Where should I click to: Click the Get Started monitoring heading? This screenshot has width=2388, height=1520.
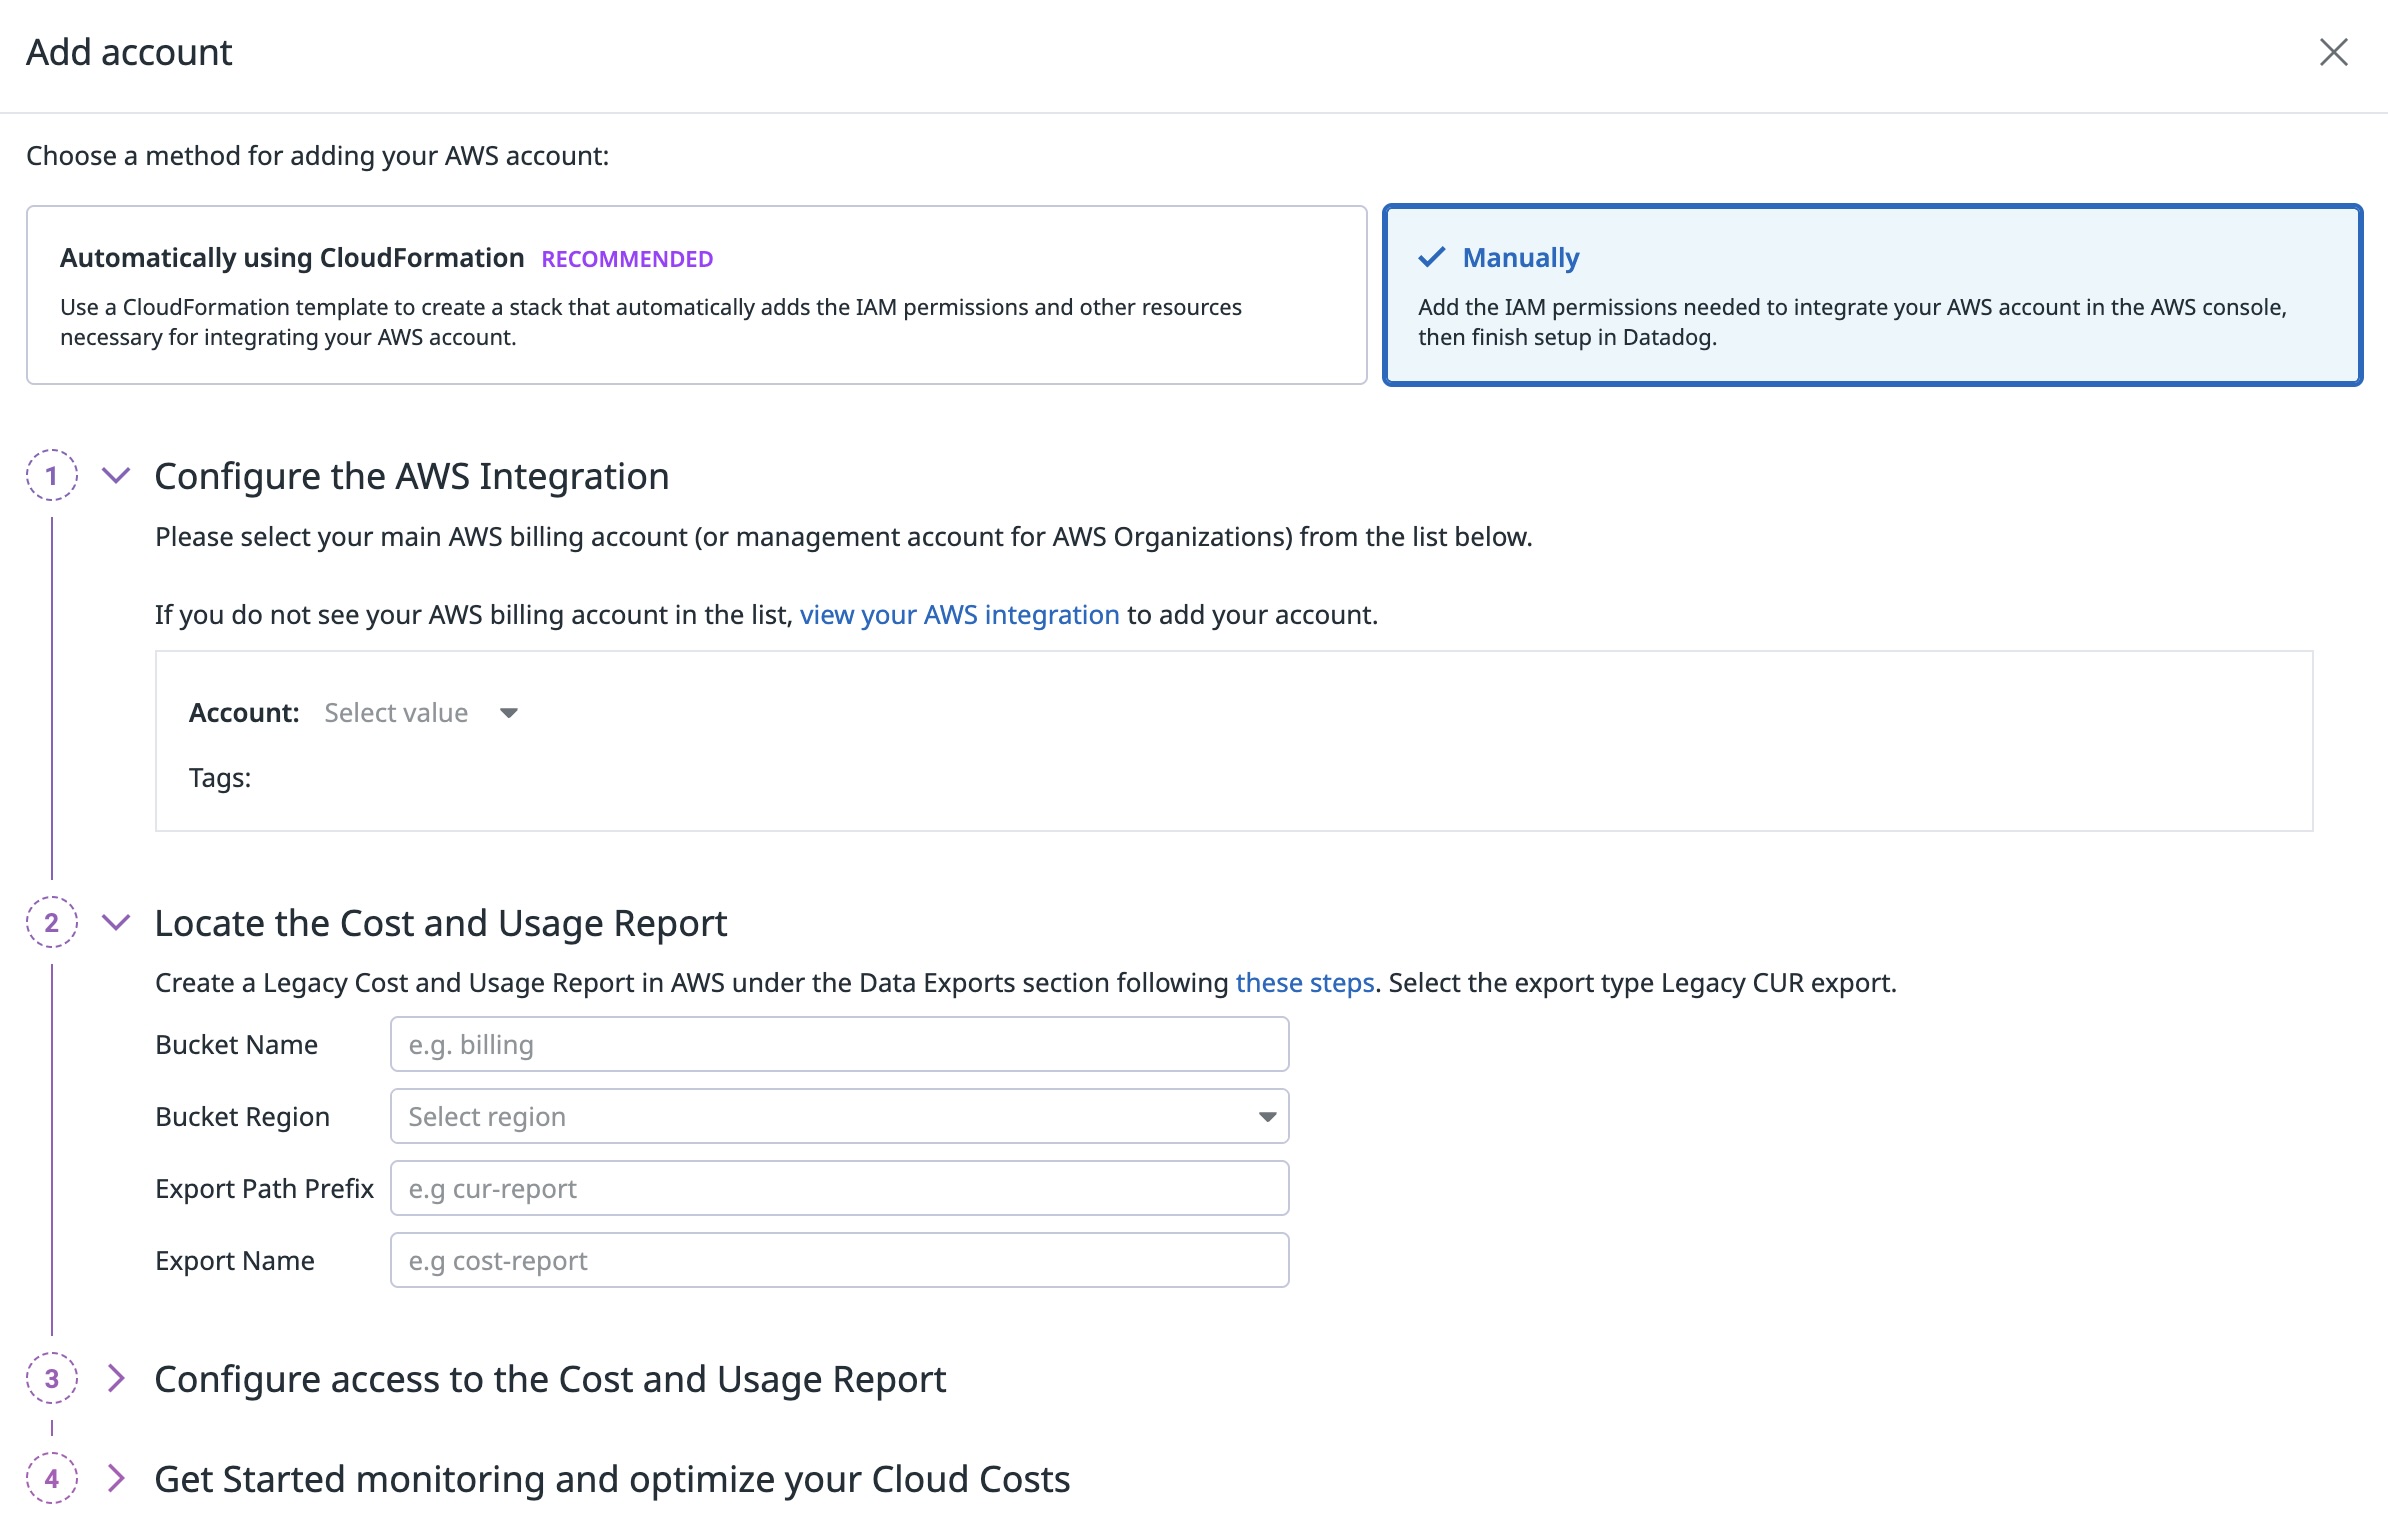tap(611, 1479)
